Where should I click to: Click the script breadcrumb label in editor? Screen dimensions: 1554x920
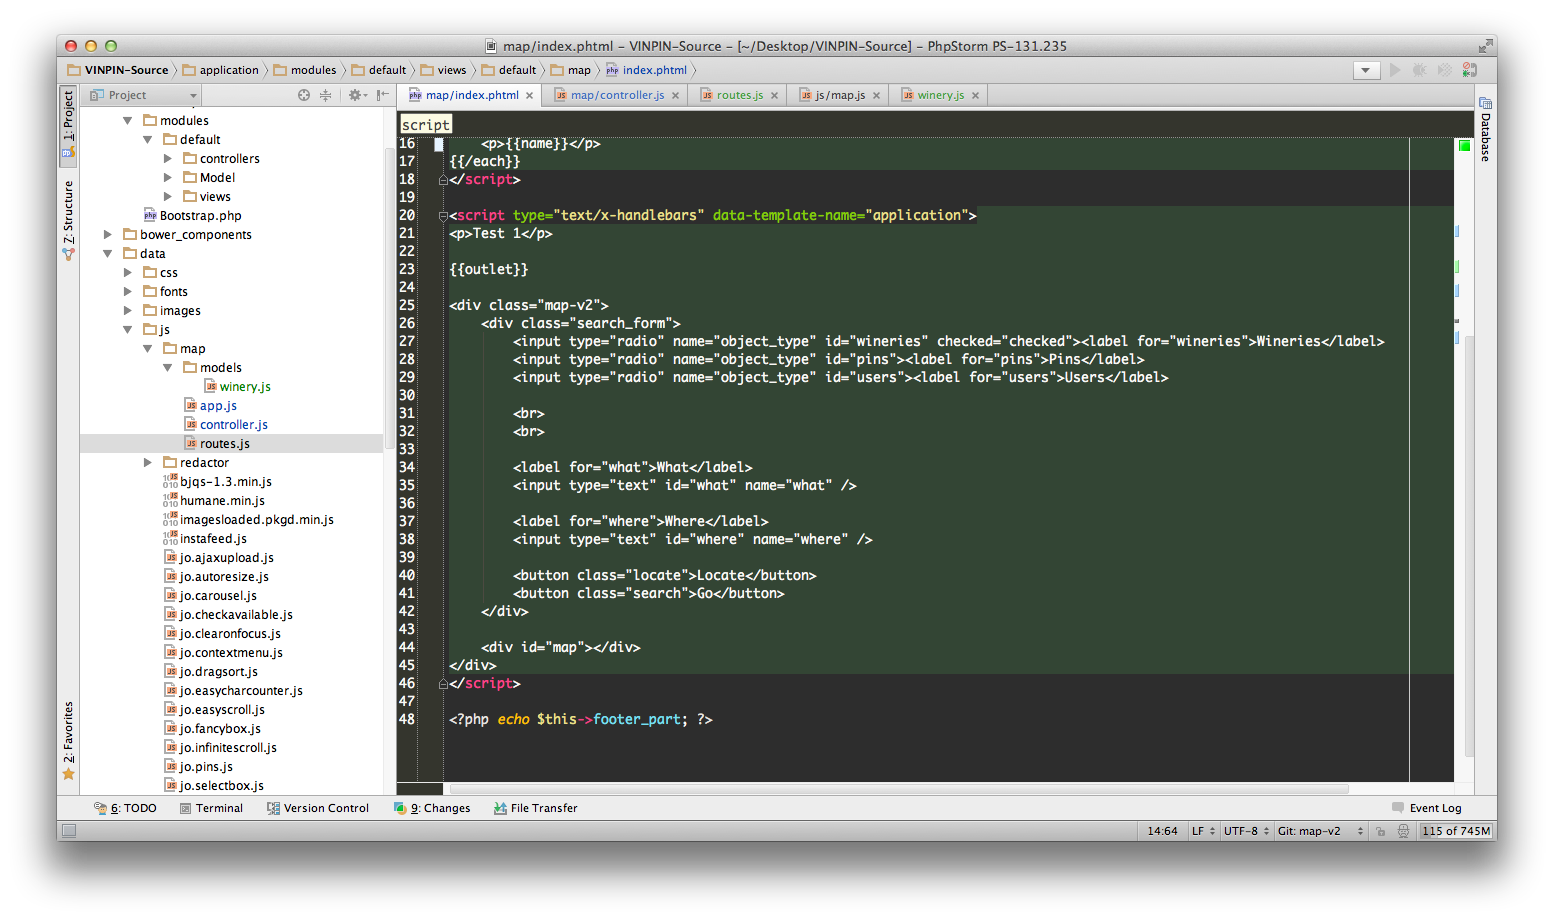(426, 125)
